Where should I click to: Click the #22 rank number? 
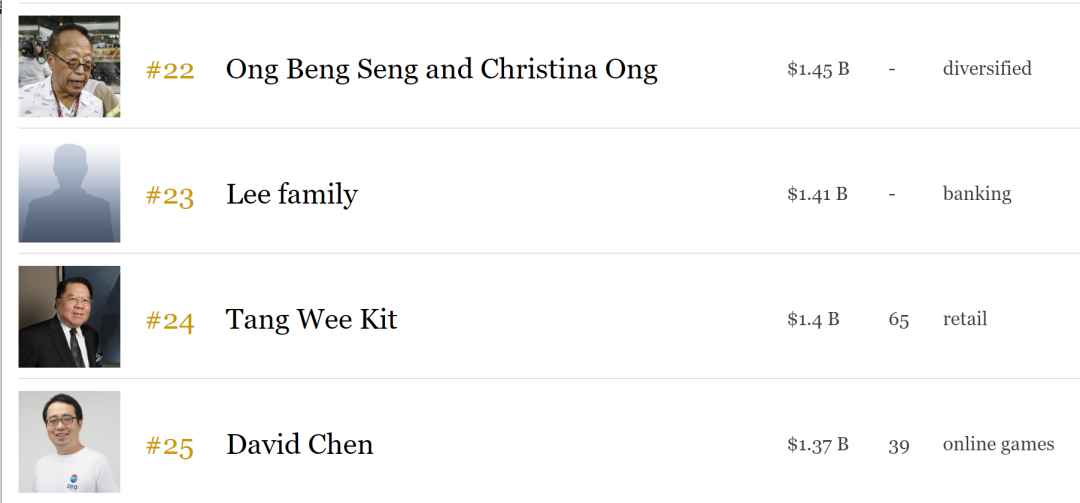tap(170, 70)
